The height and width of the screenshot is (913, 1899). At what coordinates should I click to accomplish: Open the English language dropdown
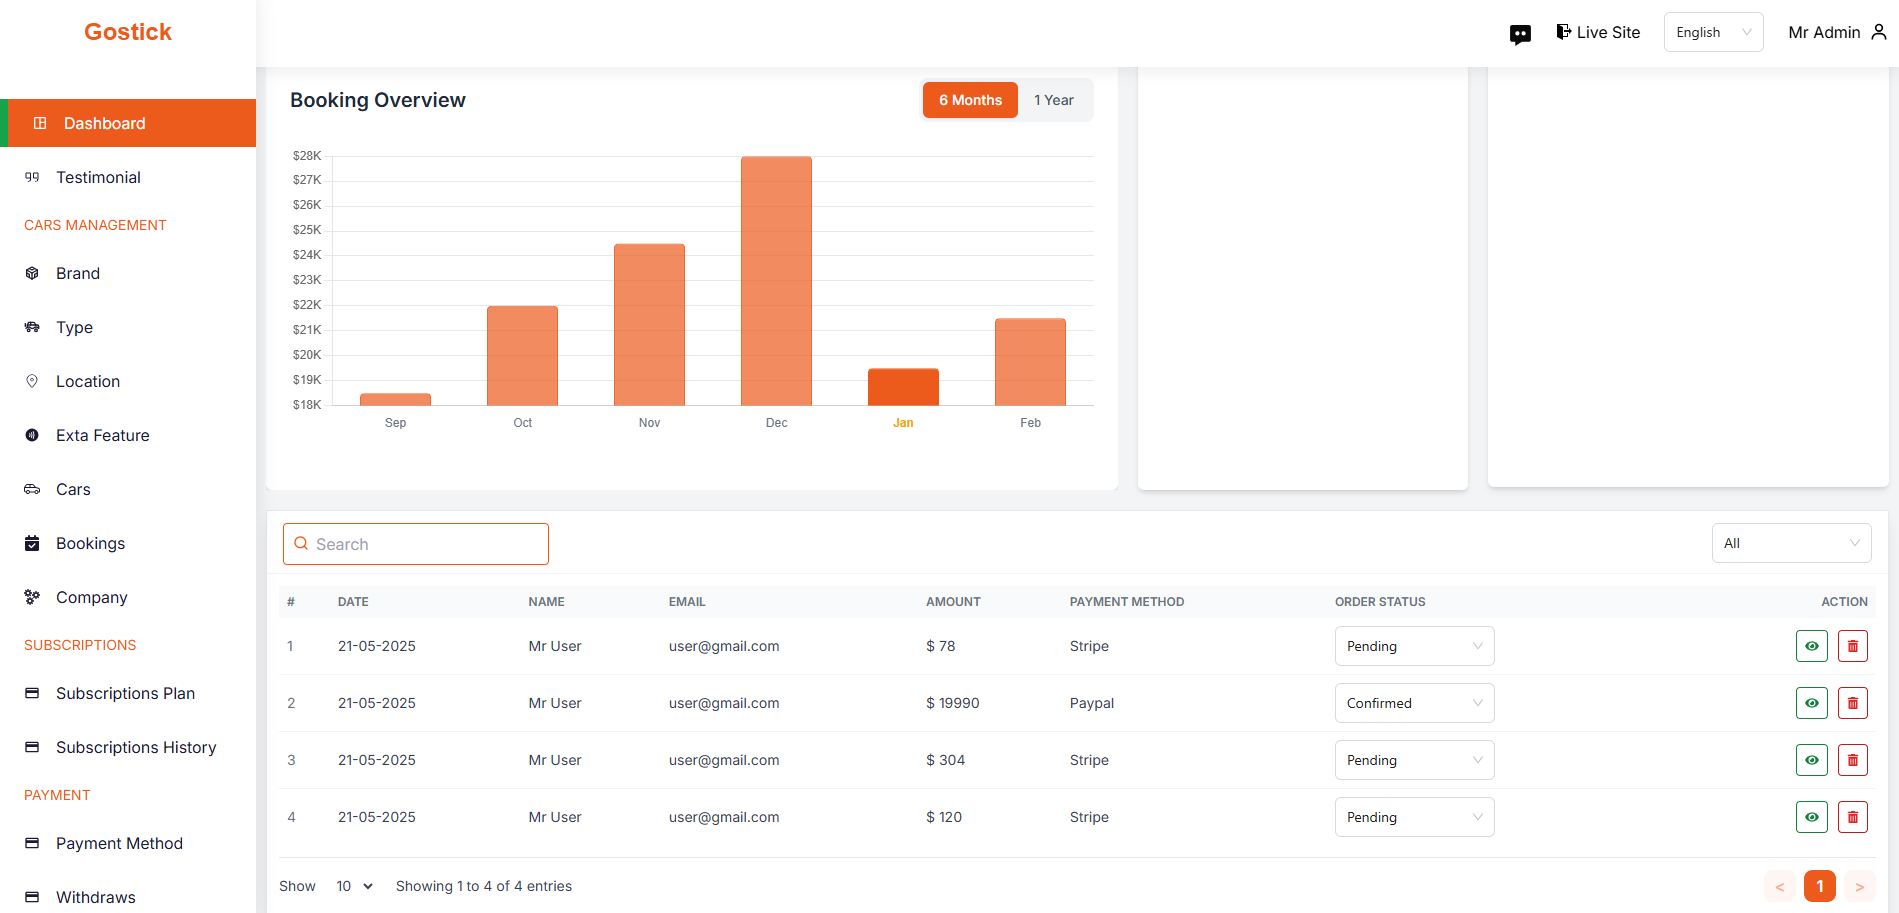pyautogui.click(x=1713, y=32)
